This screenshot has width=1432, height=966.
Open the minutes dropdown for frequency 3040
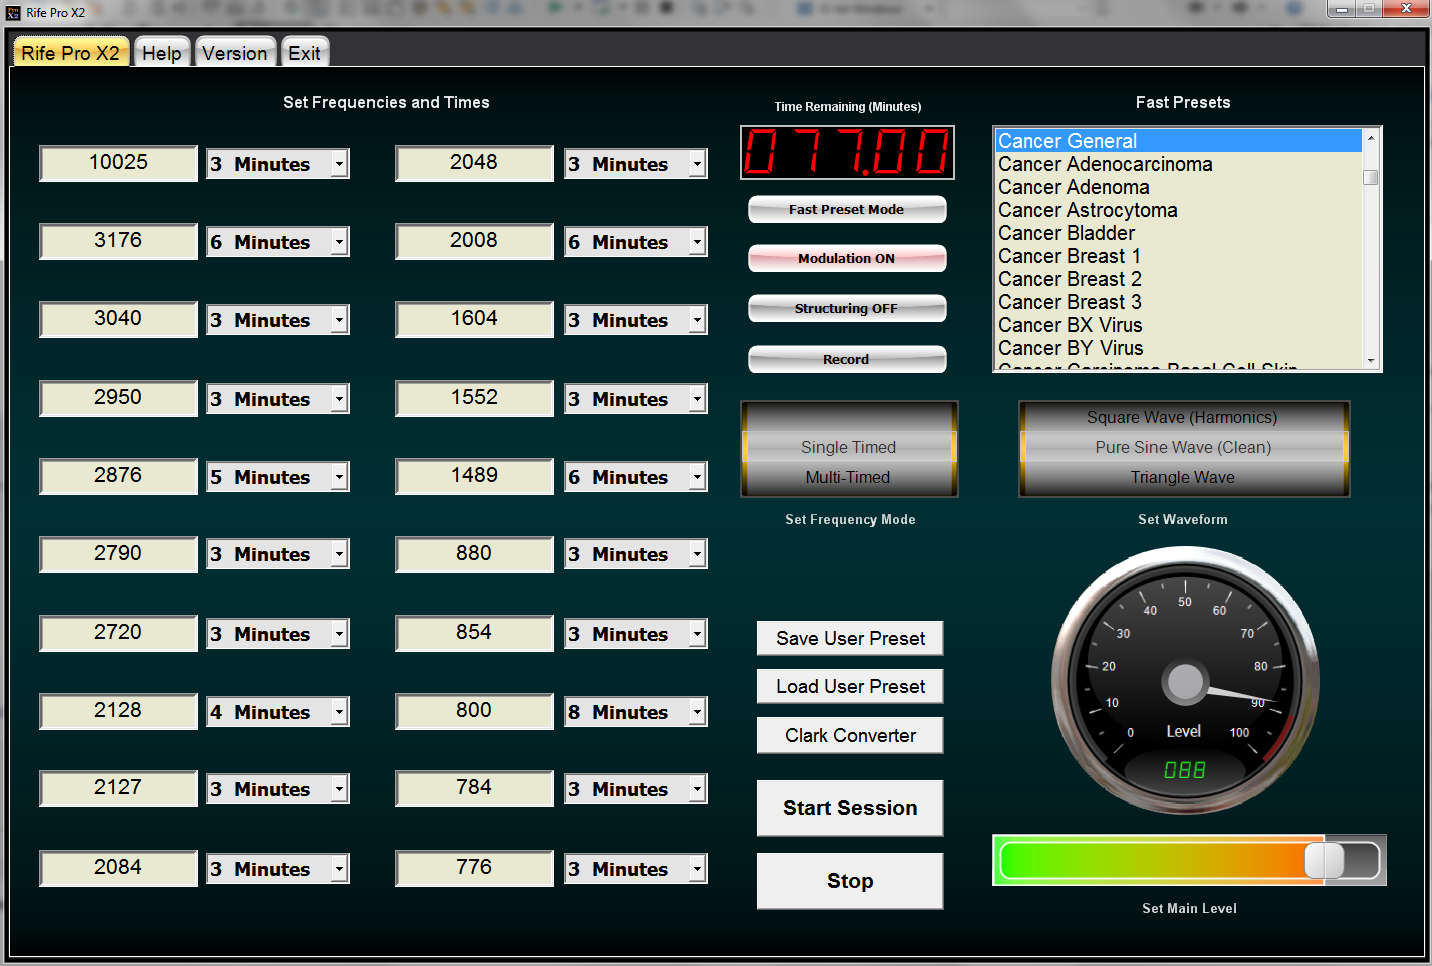point(340,320)
